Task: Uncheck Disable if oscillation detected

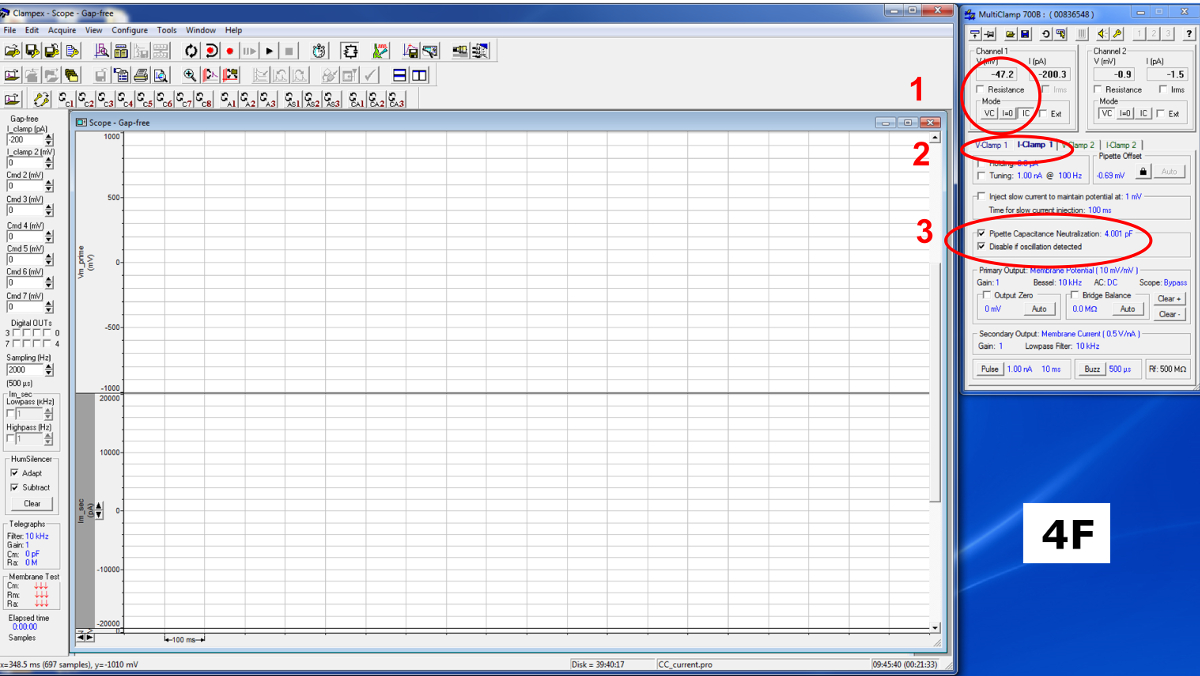Action: pyautogui.click(x=981, y=247)
